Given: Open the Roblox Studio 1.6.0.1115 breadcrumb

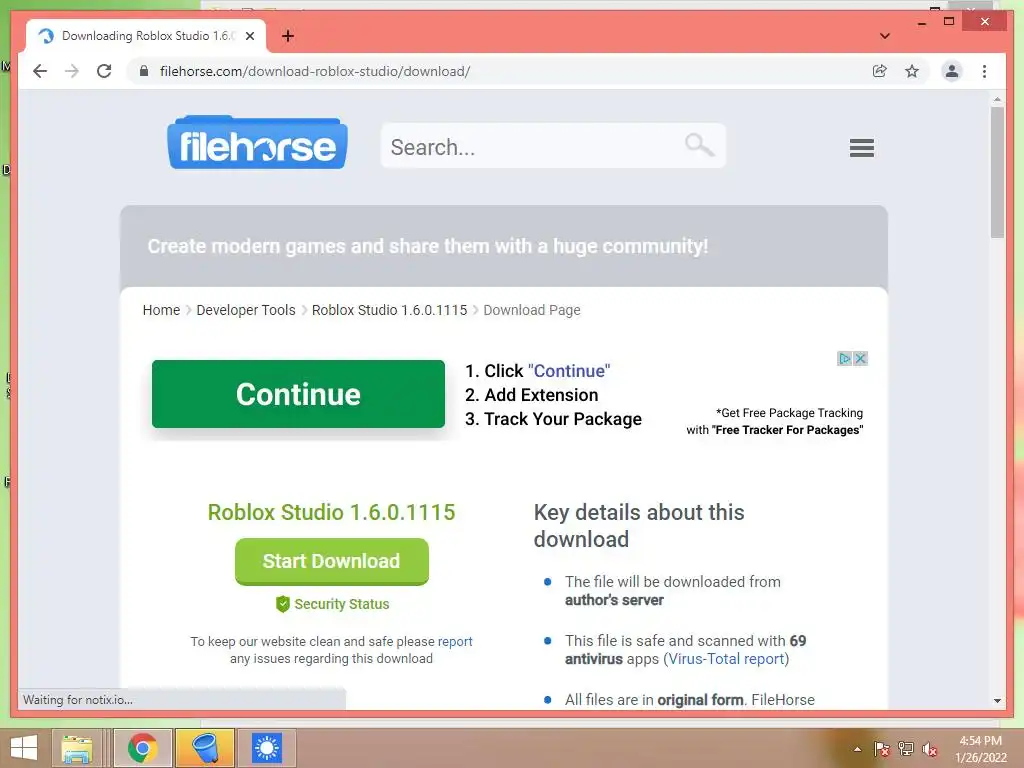Looking at the screenshot, I should point(389,310).
